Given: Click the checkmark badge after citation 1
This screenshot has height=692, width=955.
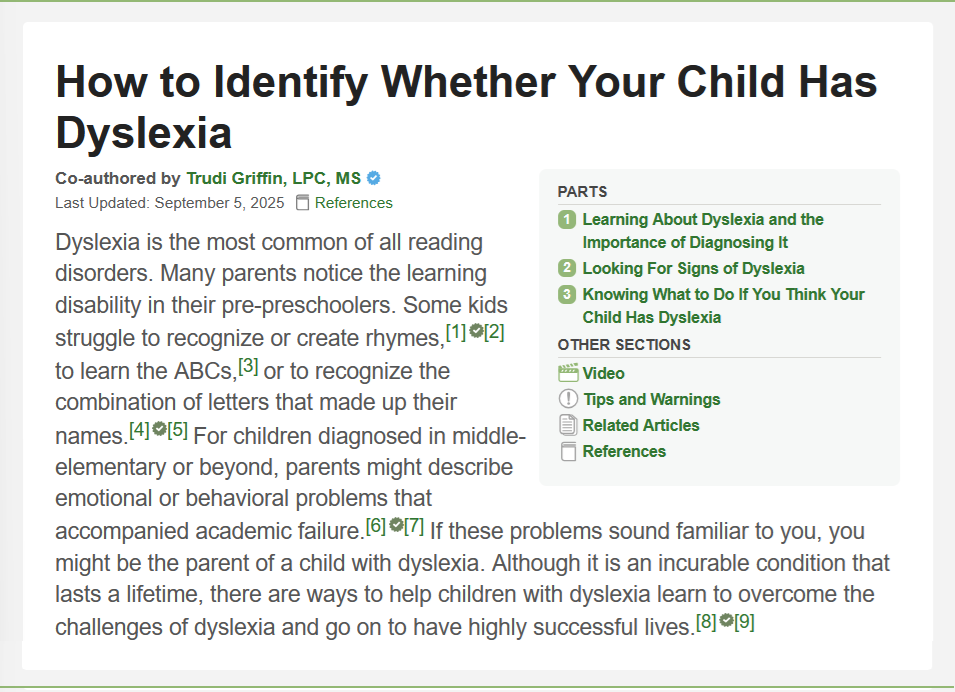Looking at the screenshot, I should pos(476,330).
